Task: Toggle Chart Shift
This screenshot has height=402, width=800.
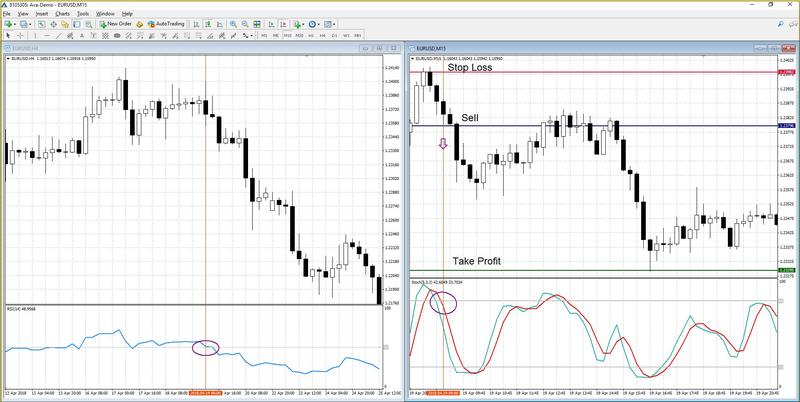Action: 283,24
